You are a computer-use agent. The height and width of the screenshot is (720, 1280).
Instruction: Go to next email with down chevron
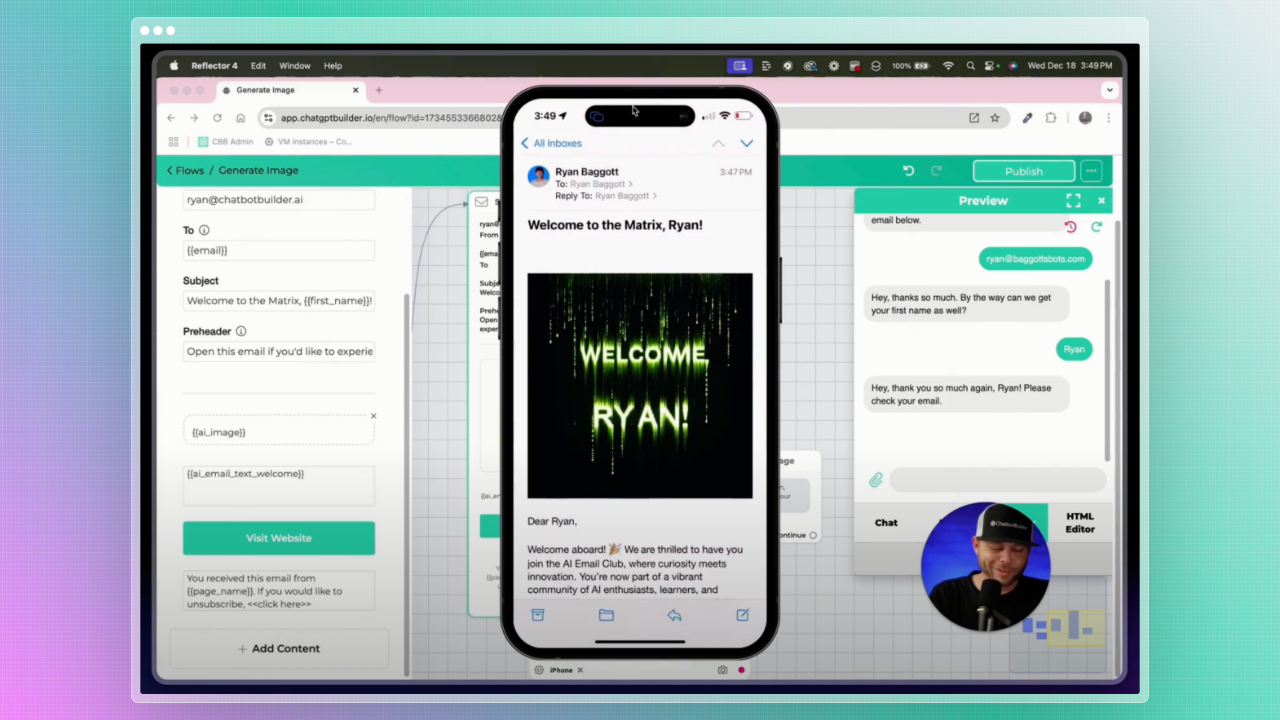[x=746, y=143]
